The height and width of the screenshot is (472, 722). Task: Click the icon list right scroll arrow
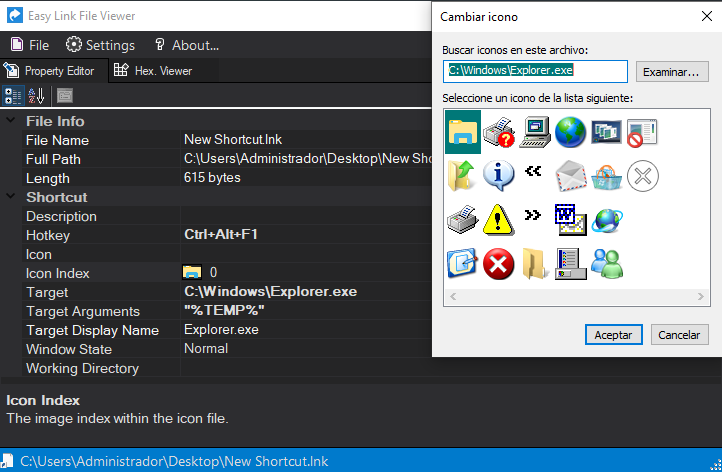coord(700,296)
